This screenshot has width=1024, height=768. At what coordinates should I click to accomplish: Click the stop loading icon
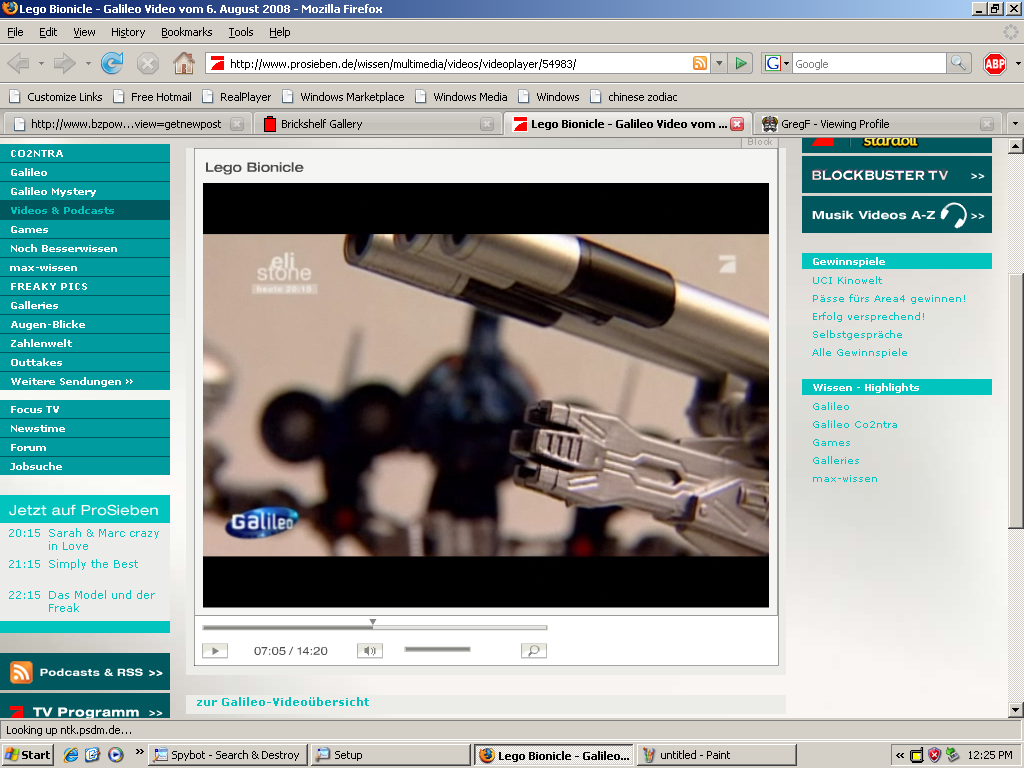click(x=148, y=63)
